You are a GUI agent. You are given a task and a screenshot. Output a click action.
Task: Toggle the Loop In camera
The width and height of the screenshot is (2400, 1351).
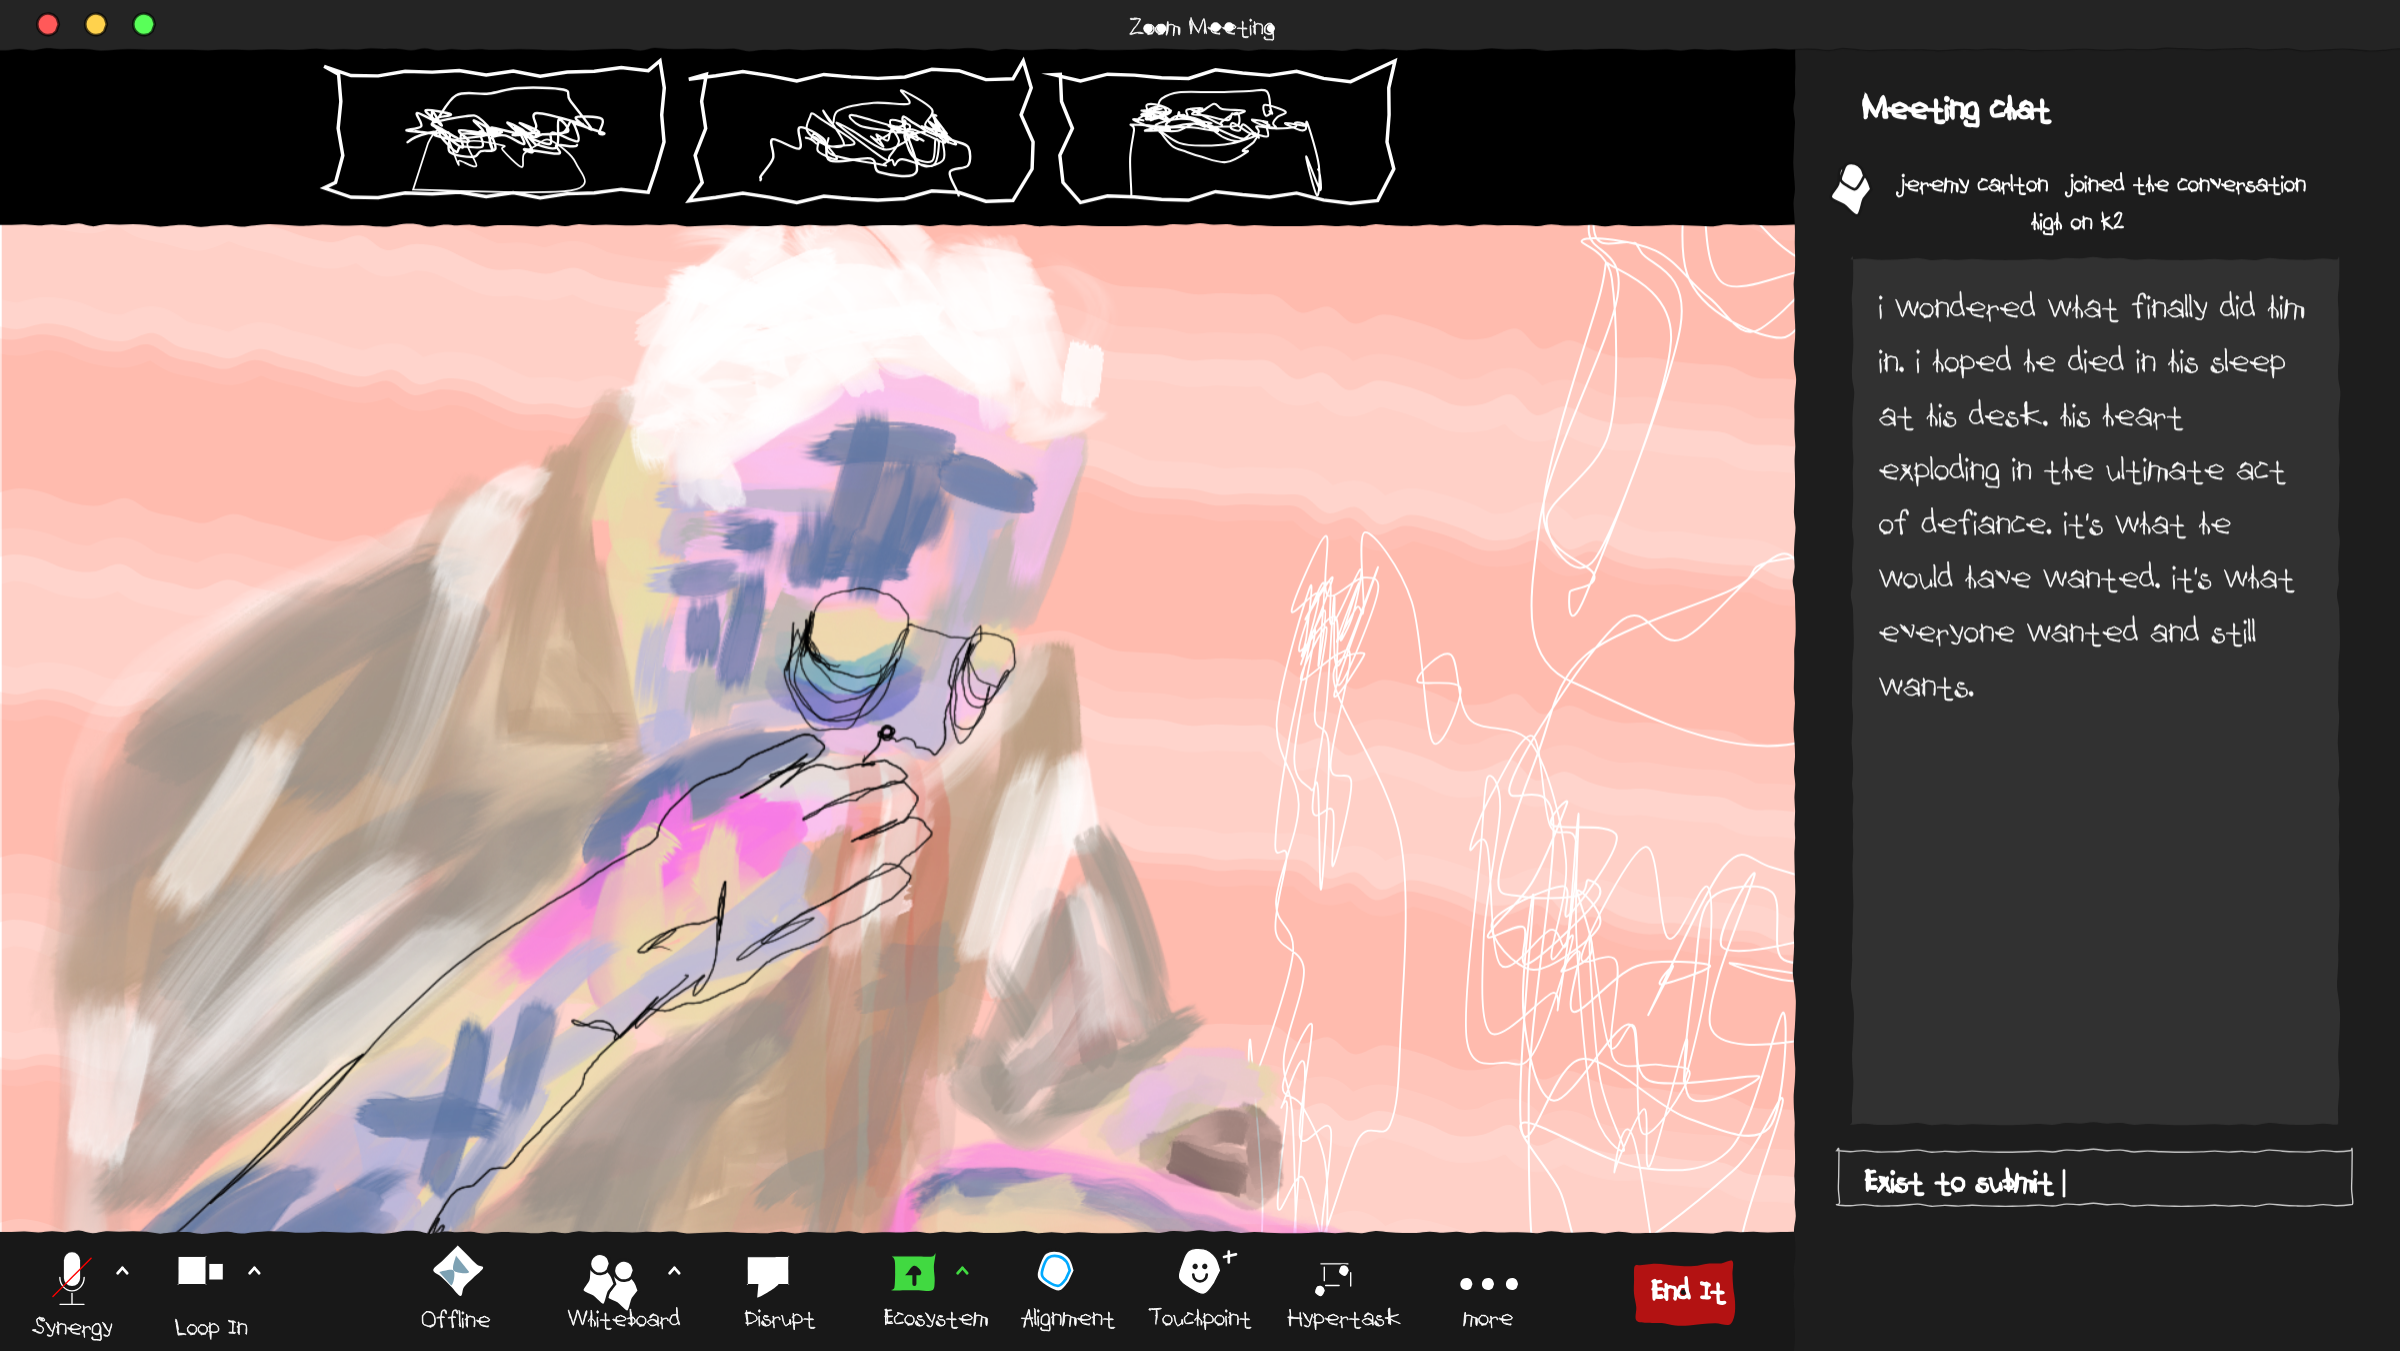tap(199, 1272)
